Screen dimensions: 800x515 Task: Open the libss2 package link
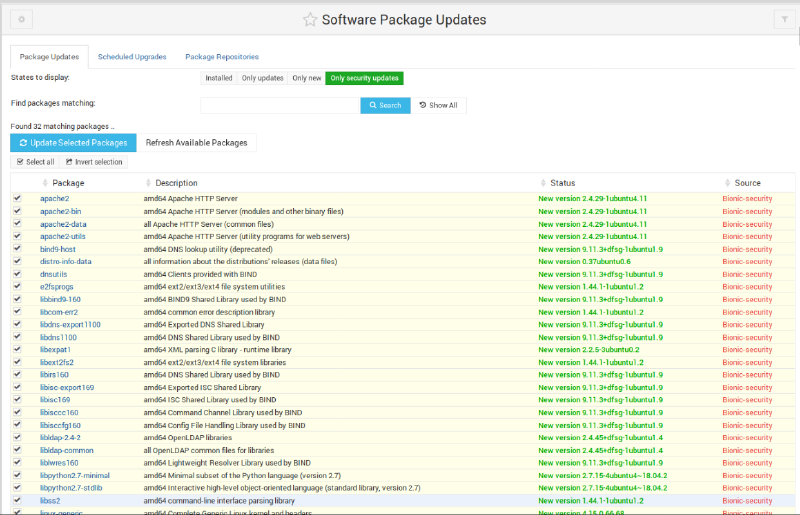[x=50, y=501]
